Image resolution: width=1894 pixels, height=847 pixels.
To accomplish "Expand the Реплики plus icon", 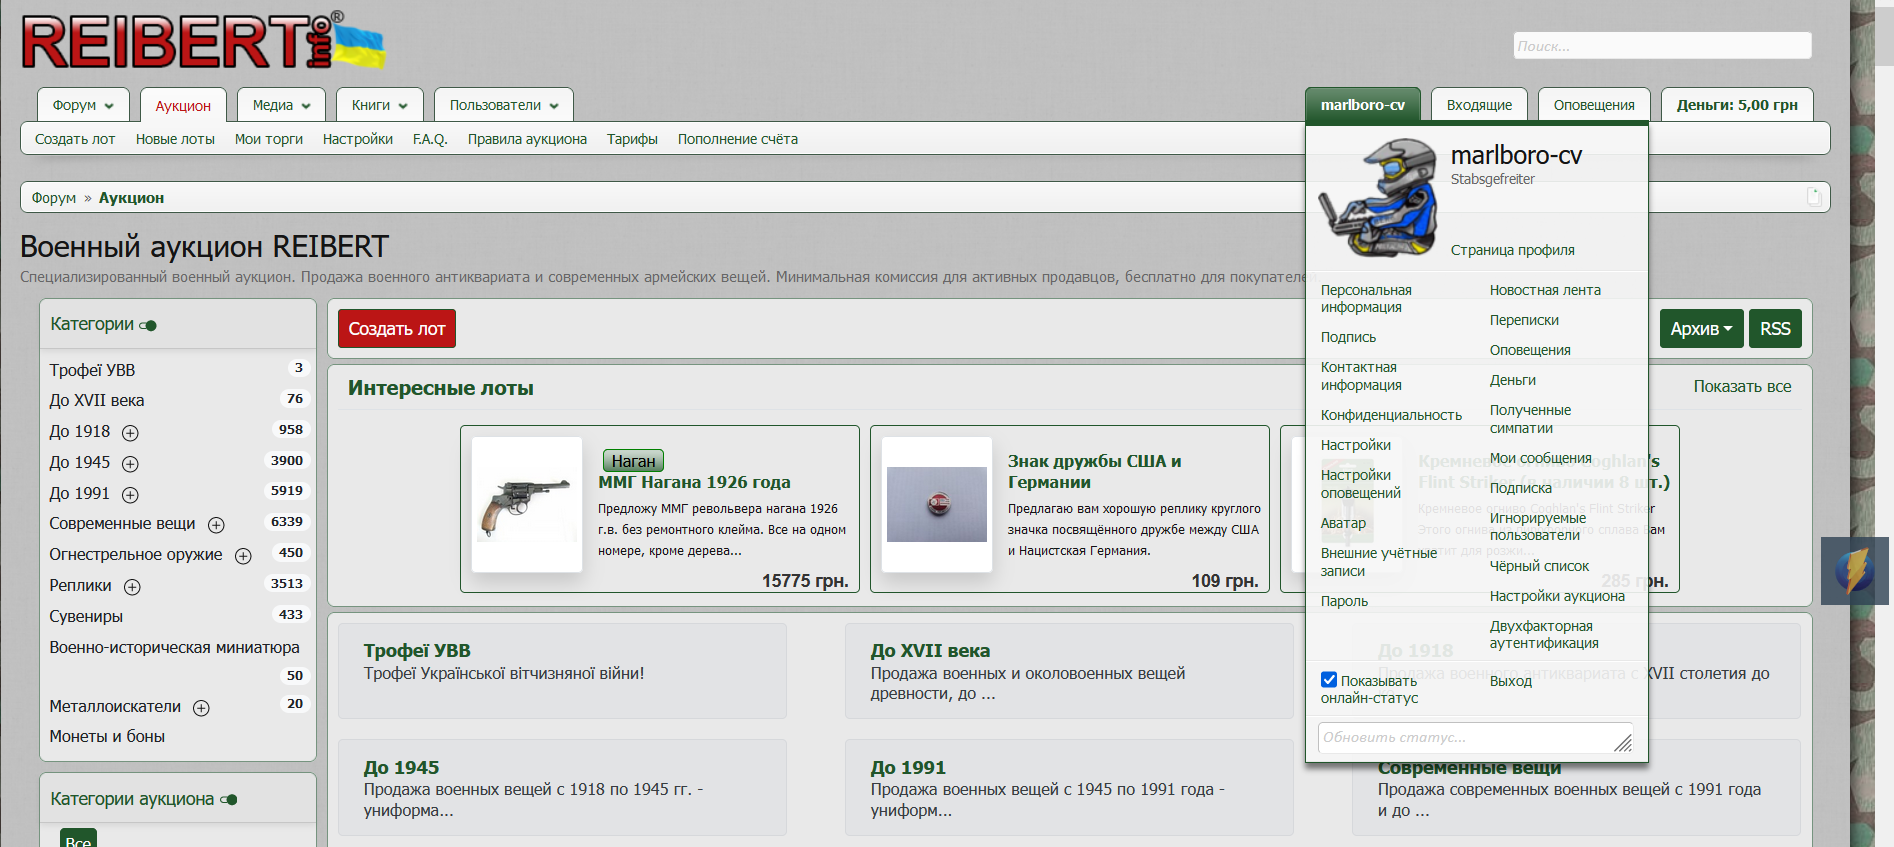I will [132, 587].
